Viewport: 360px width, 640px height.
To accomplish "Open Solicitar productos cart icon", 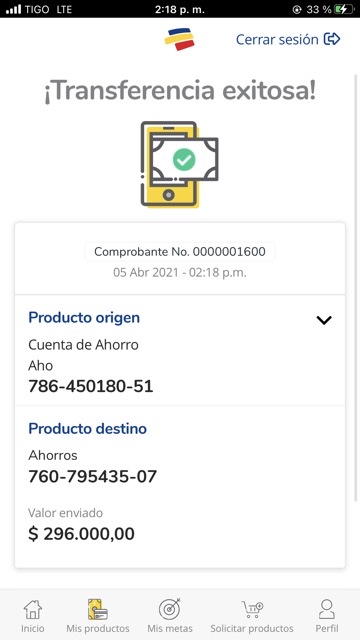I will tap(252, 609).
